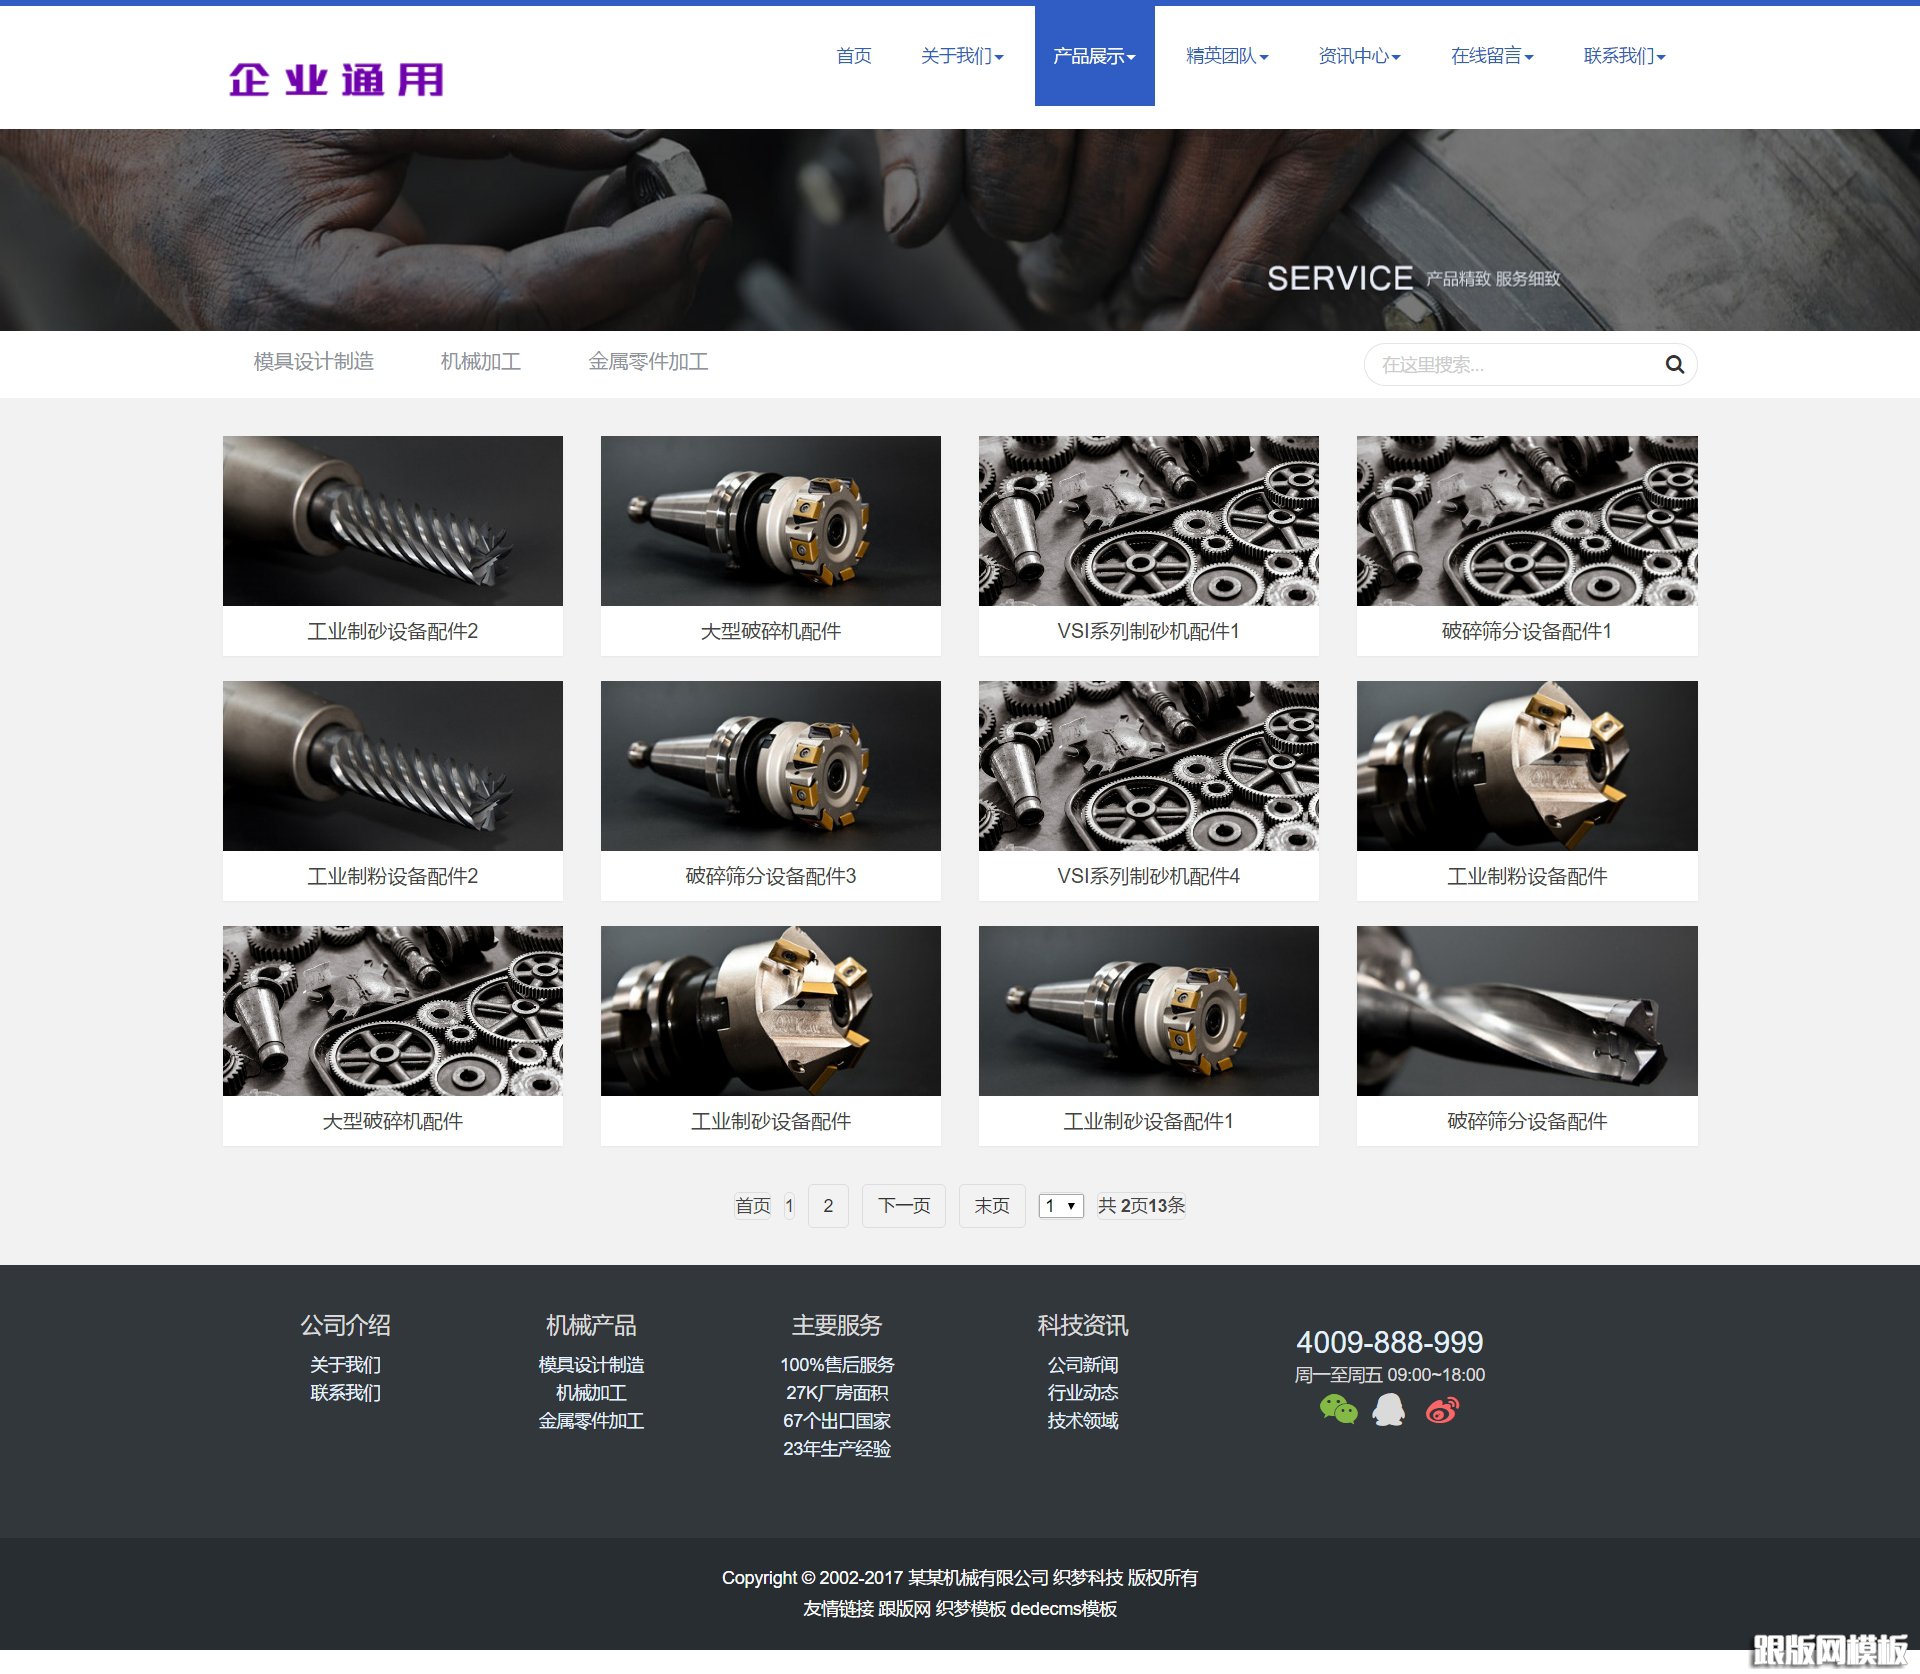The height and width of the screenshot is (1674, 1920).
Task: Open VSI系列制砂机配件1 product image
Action: (x=1149, y=521)
